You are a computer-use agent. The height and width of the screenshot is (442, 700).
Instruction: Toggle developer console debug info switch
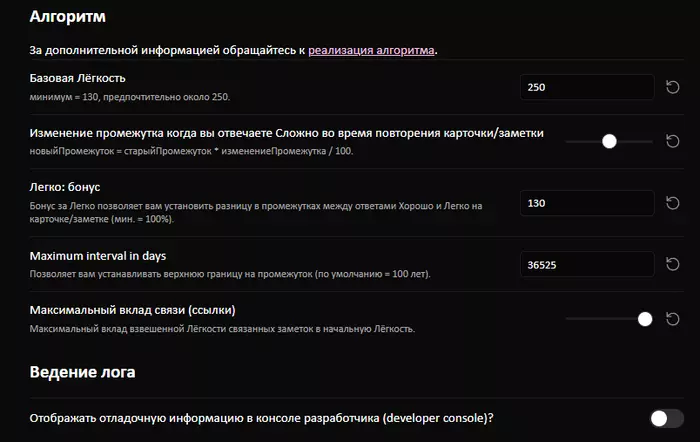click(667, 418)
